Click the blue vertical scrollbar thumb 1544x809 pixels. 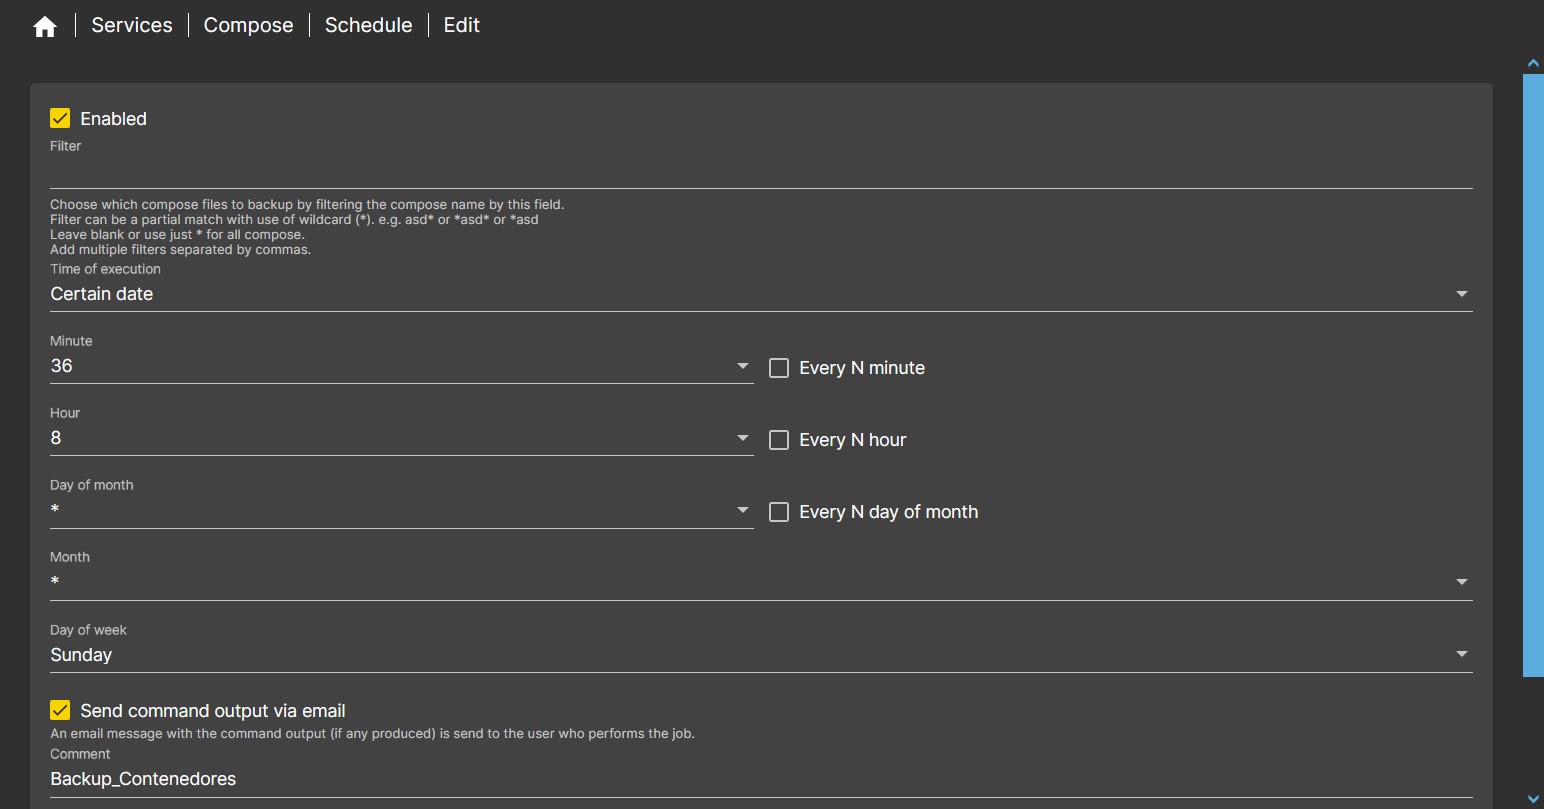click(x=1533, y=375)
